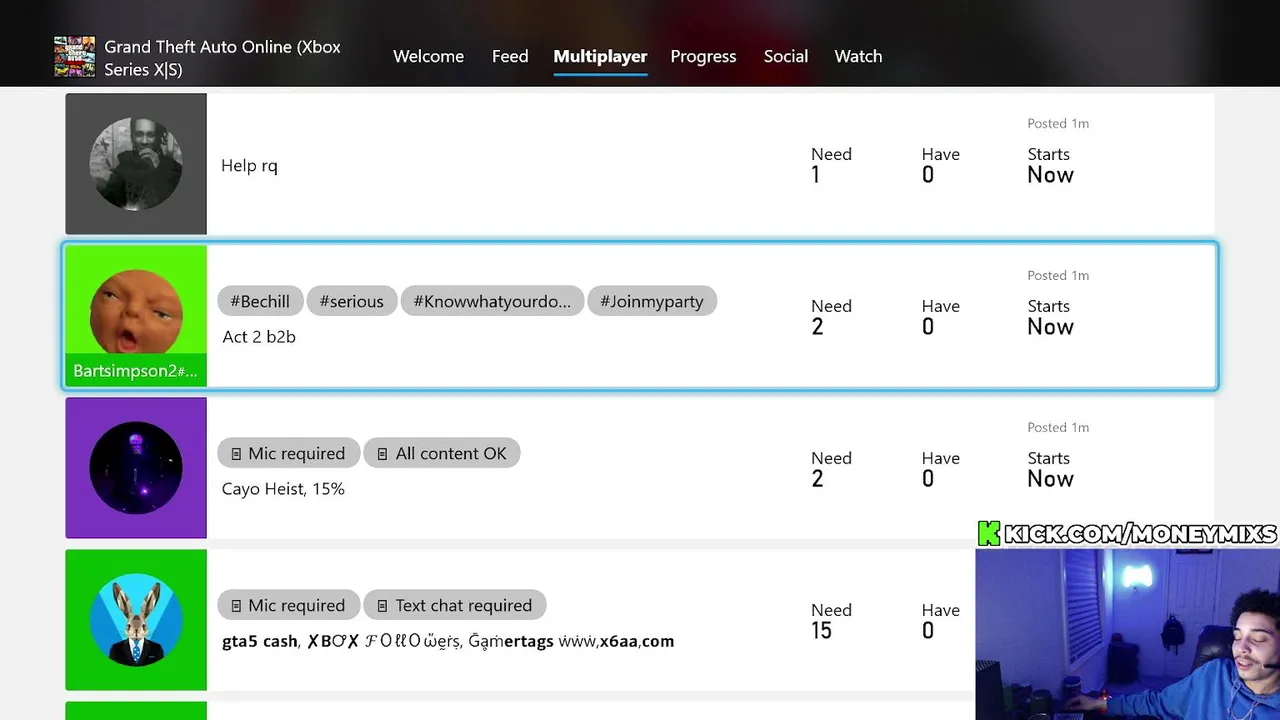Viewport: 1280px width, 720px height.
Task: Click the All content OK tag
Action: [442, 453]
